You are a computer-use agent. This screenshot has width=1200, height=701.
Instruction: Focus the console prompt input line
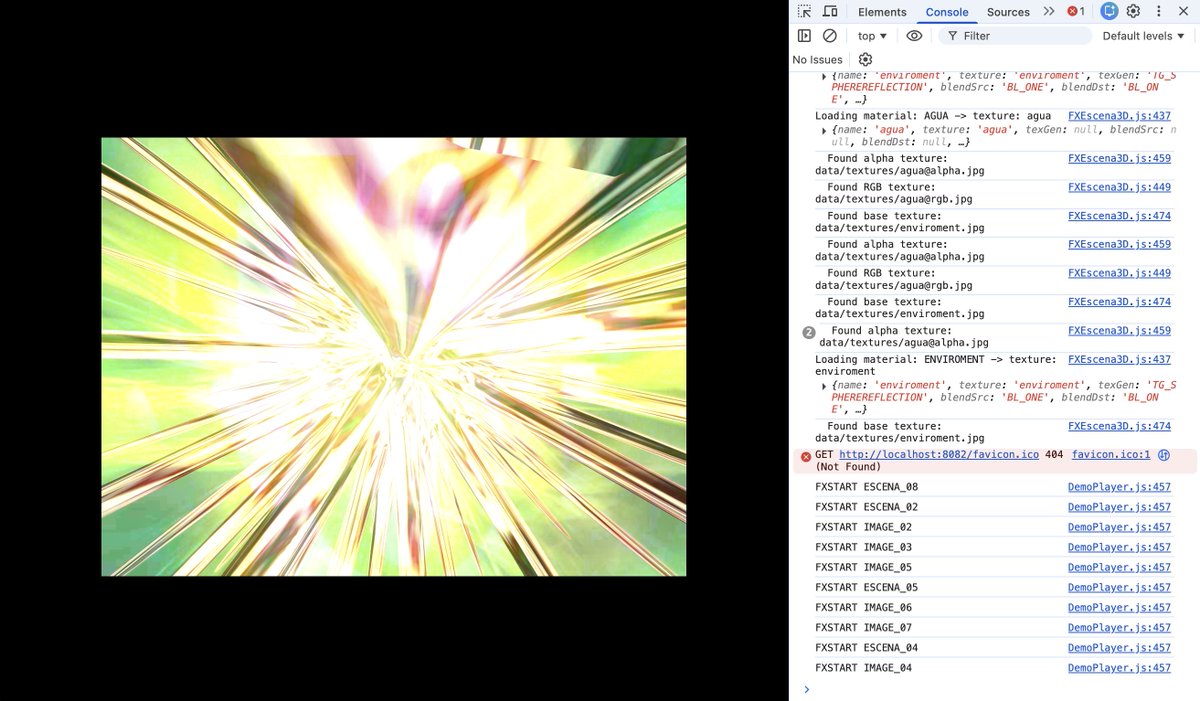1000,689
